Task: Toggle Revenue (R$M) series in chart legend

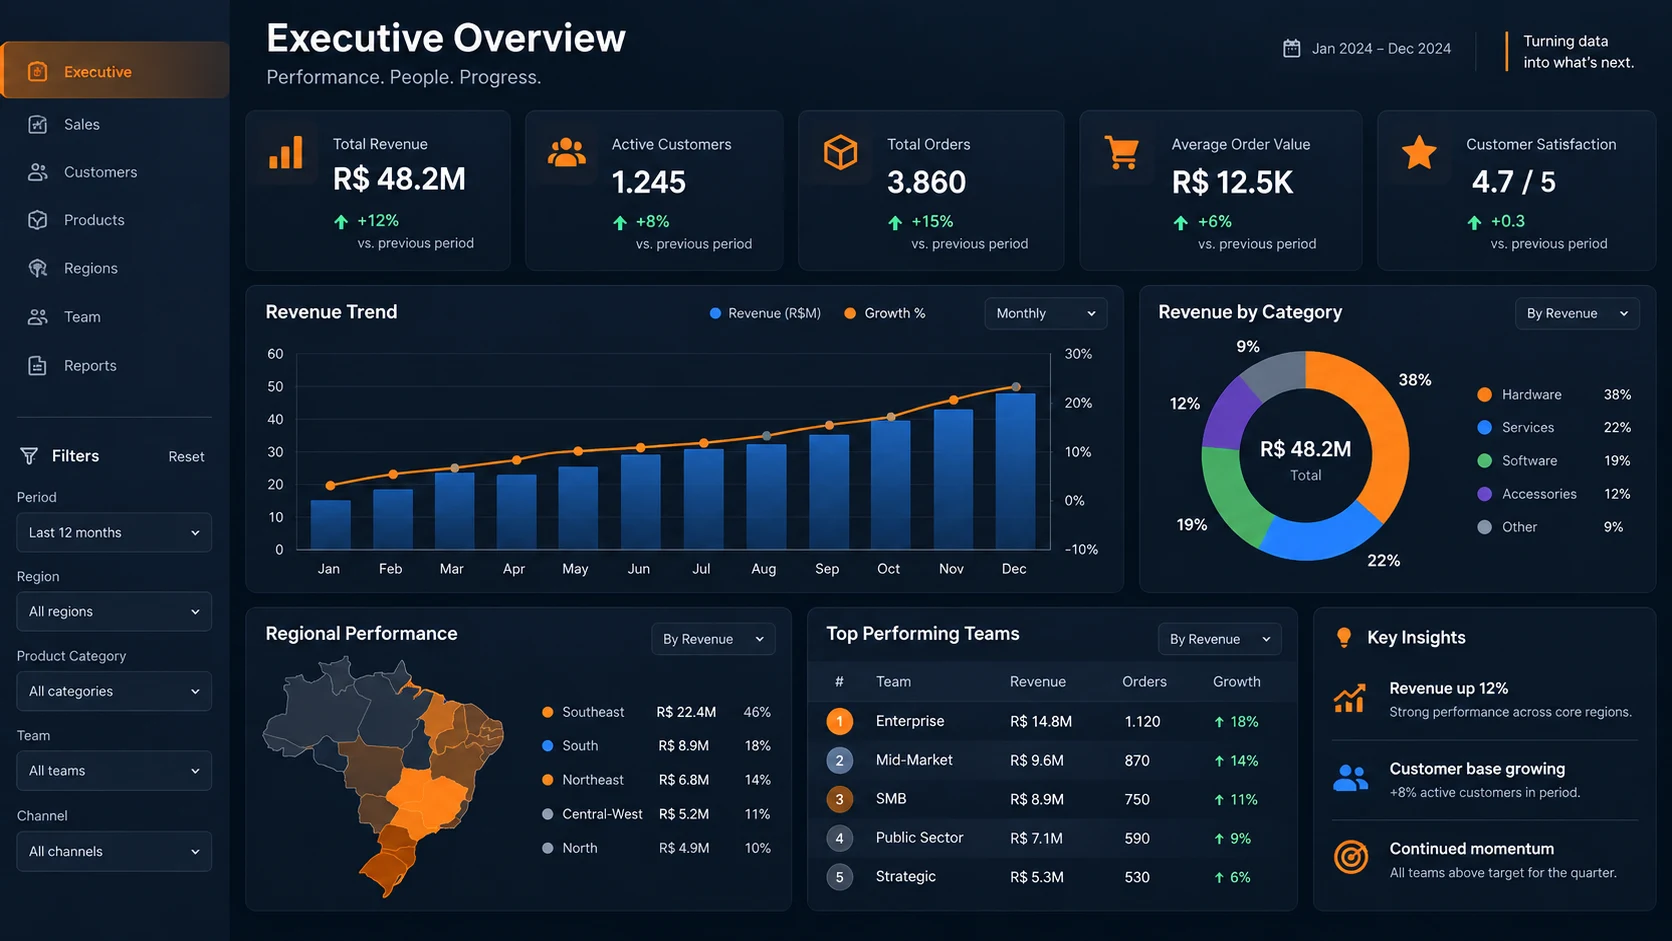Action: coord(765,313)
